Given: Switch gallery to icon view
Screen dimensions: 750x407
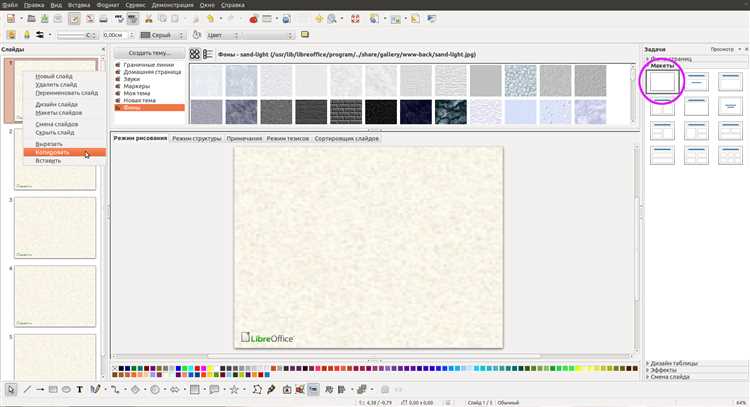Looking at the screenshot, I should pyautogui.click(x=194, y=54).
